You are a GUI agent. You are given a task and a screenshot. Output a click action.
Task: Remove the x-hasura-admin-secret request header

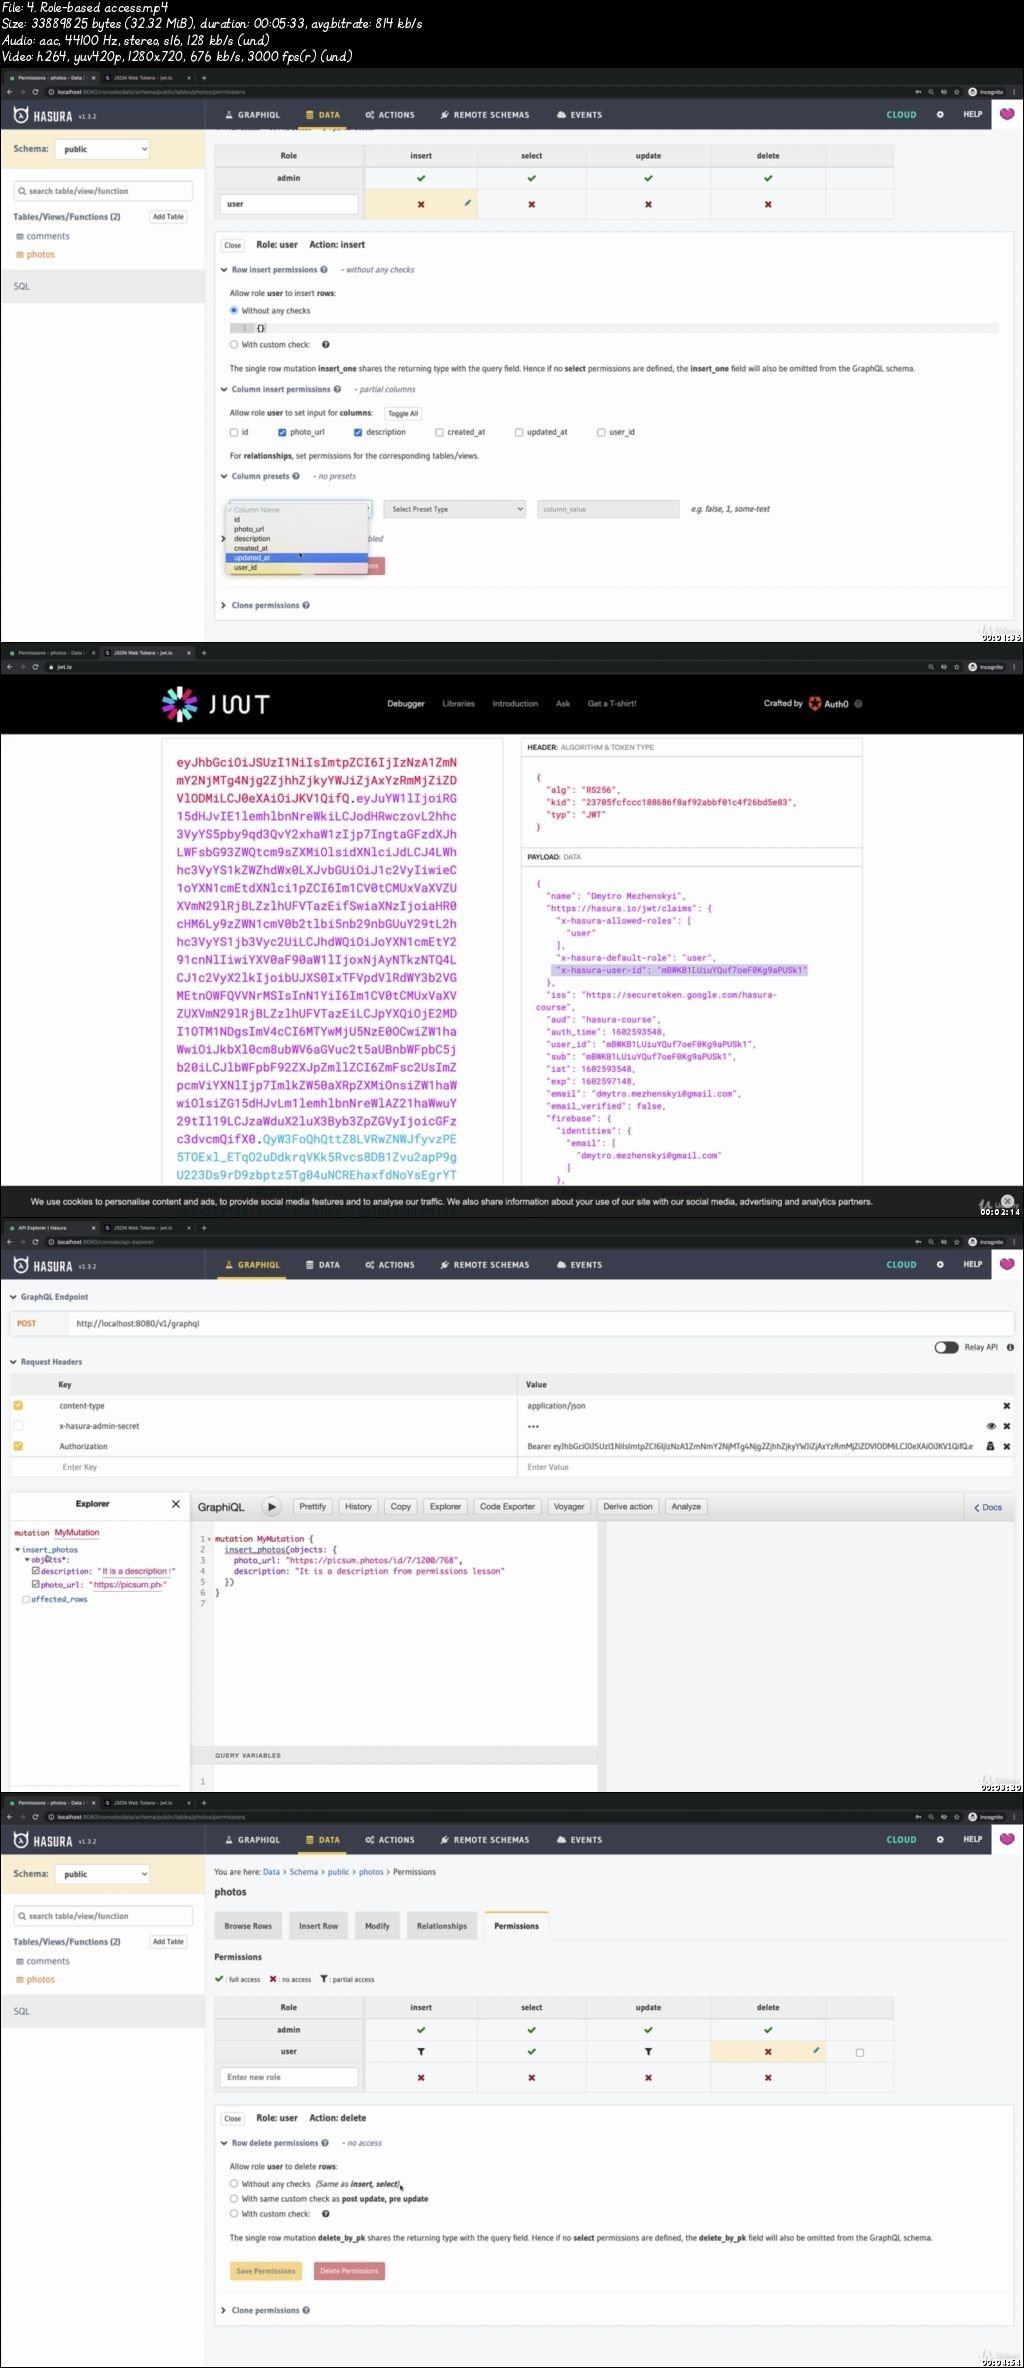[x=1006, y=1426]
